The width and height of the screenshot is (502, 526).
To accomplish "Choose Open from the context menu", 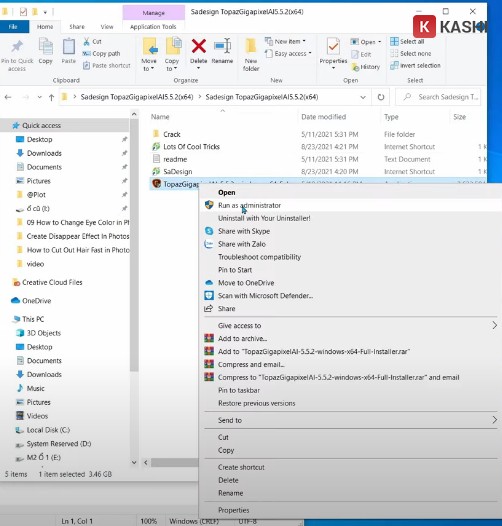I will (227, 193).
